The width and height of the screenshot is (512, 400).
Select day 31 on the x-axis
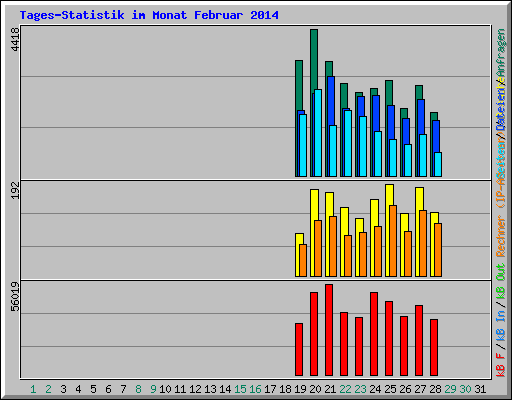coord(480,389)
